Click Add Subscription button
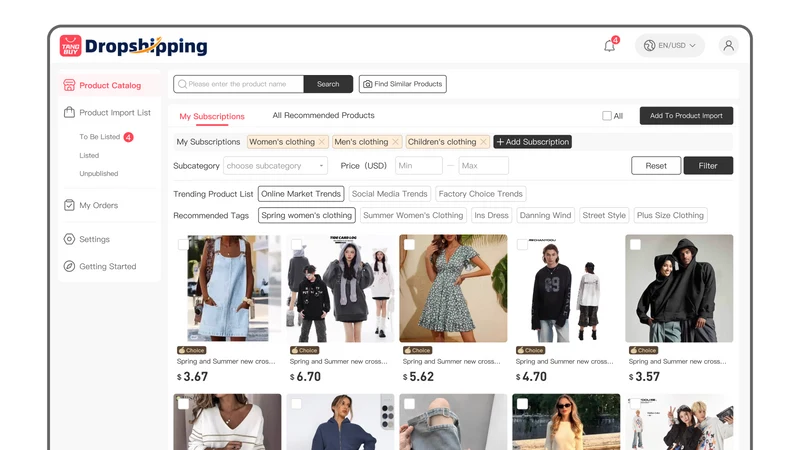800x450 pixels. pos(533,142)
